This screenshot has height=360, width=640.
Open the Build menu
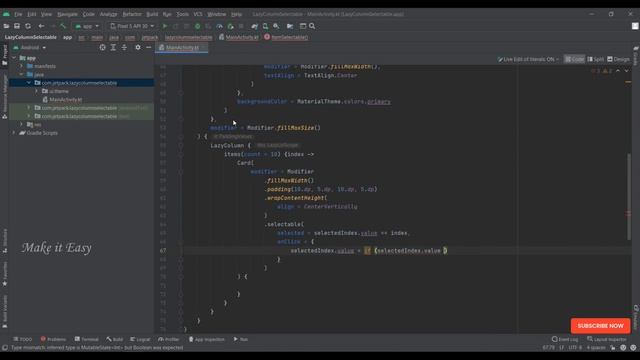coord(152,14)
